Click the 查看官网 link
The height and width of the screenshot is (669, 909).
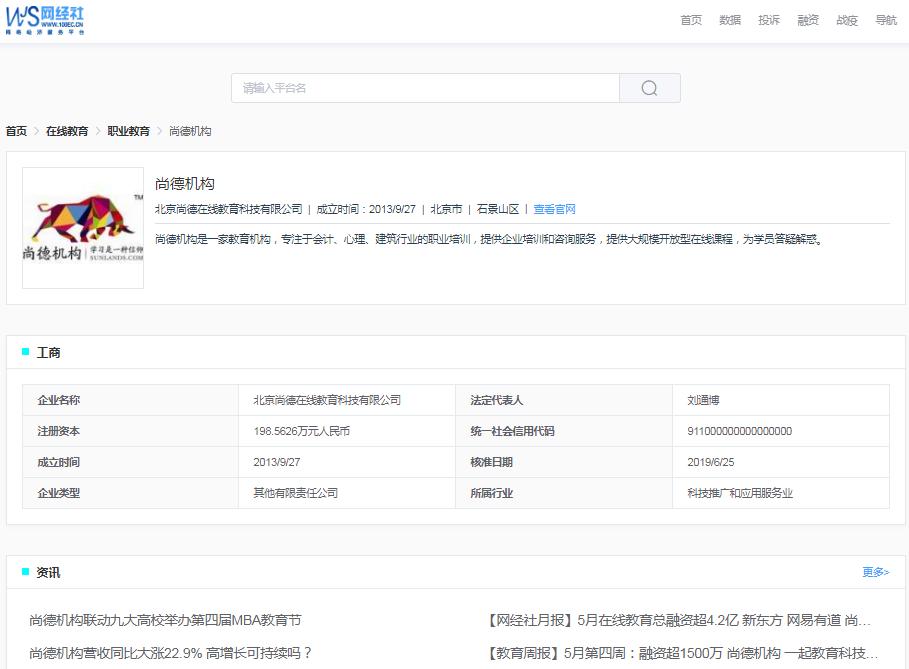556,209
